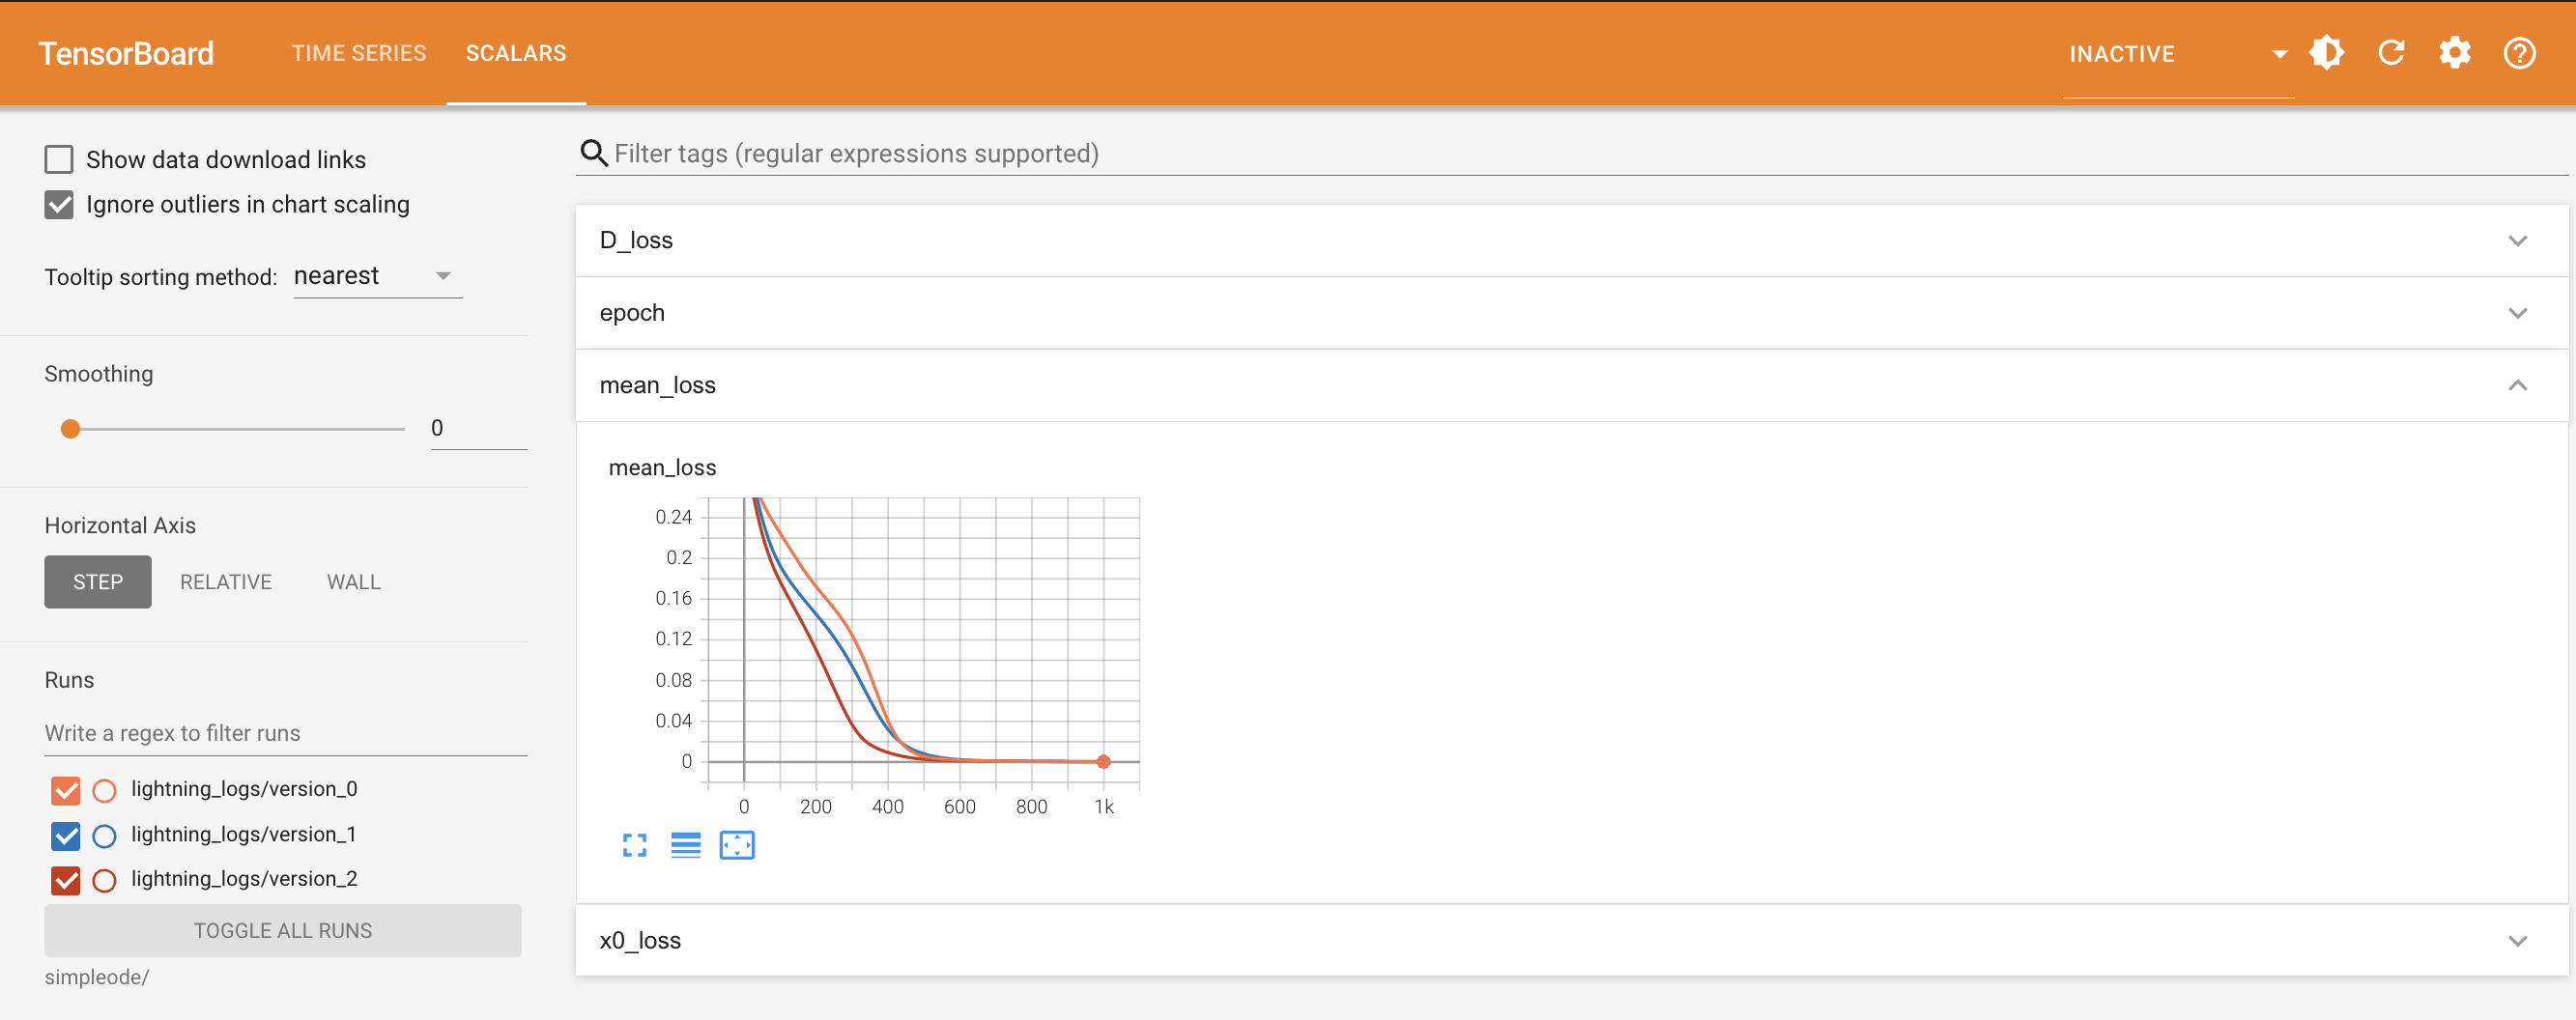Toggle dark mode theme icon
The width and height of the screenshot is (2576, 1020).
(x=2326, y=53)
